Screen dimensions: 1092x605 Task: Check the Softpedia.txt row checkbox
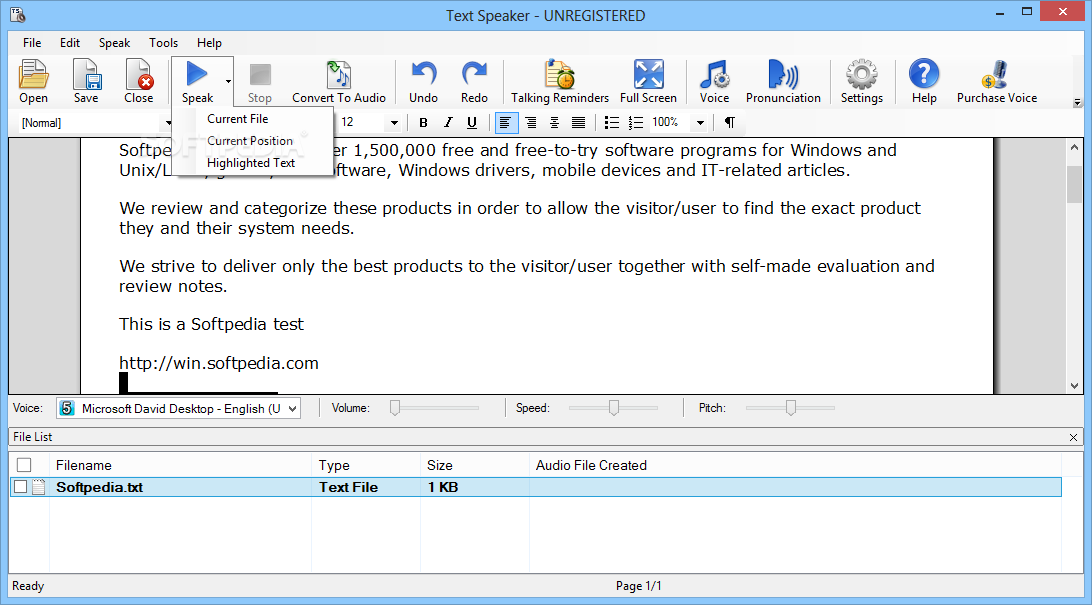(x=20, y=487)
